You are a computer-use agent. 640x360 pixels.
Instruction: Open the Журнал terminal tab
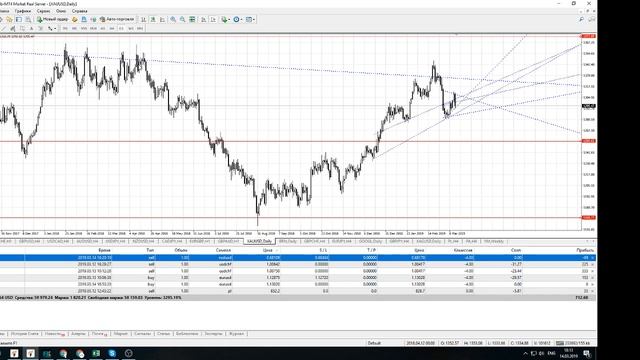pyautogui.click(x=236, y=333)
